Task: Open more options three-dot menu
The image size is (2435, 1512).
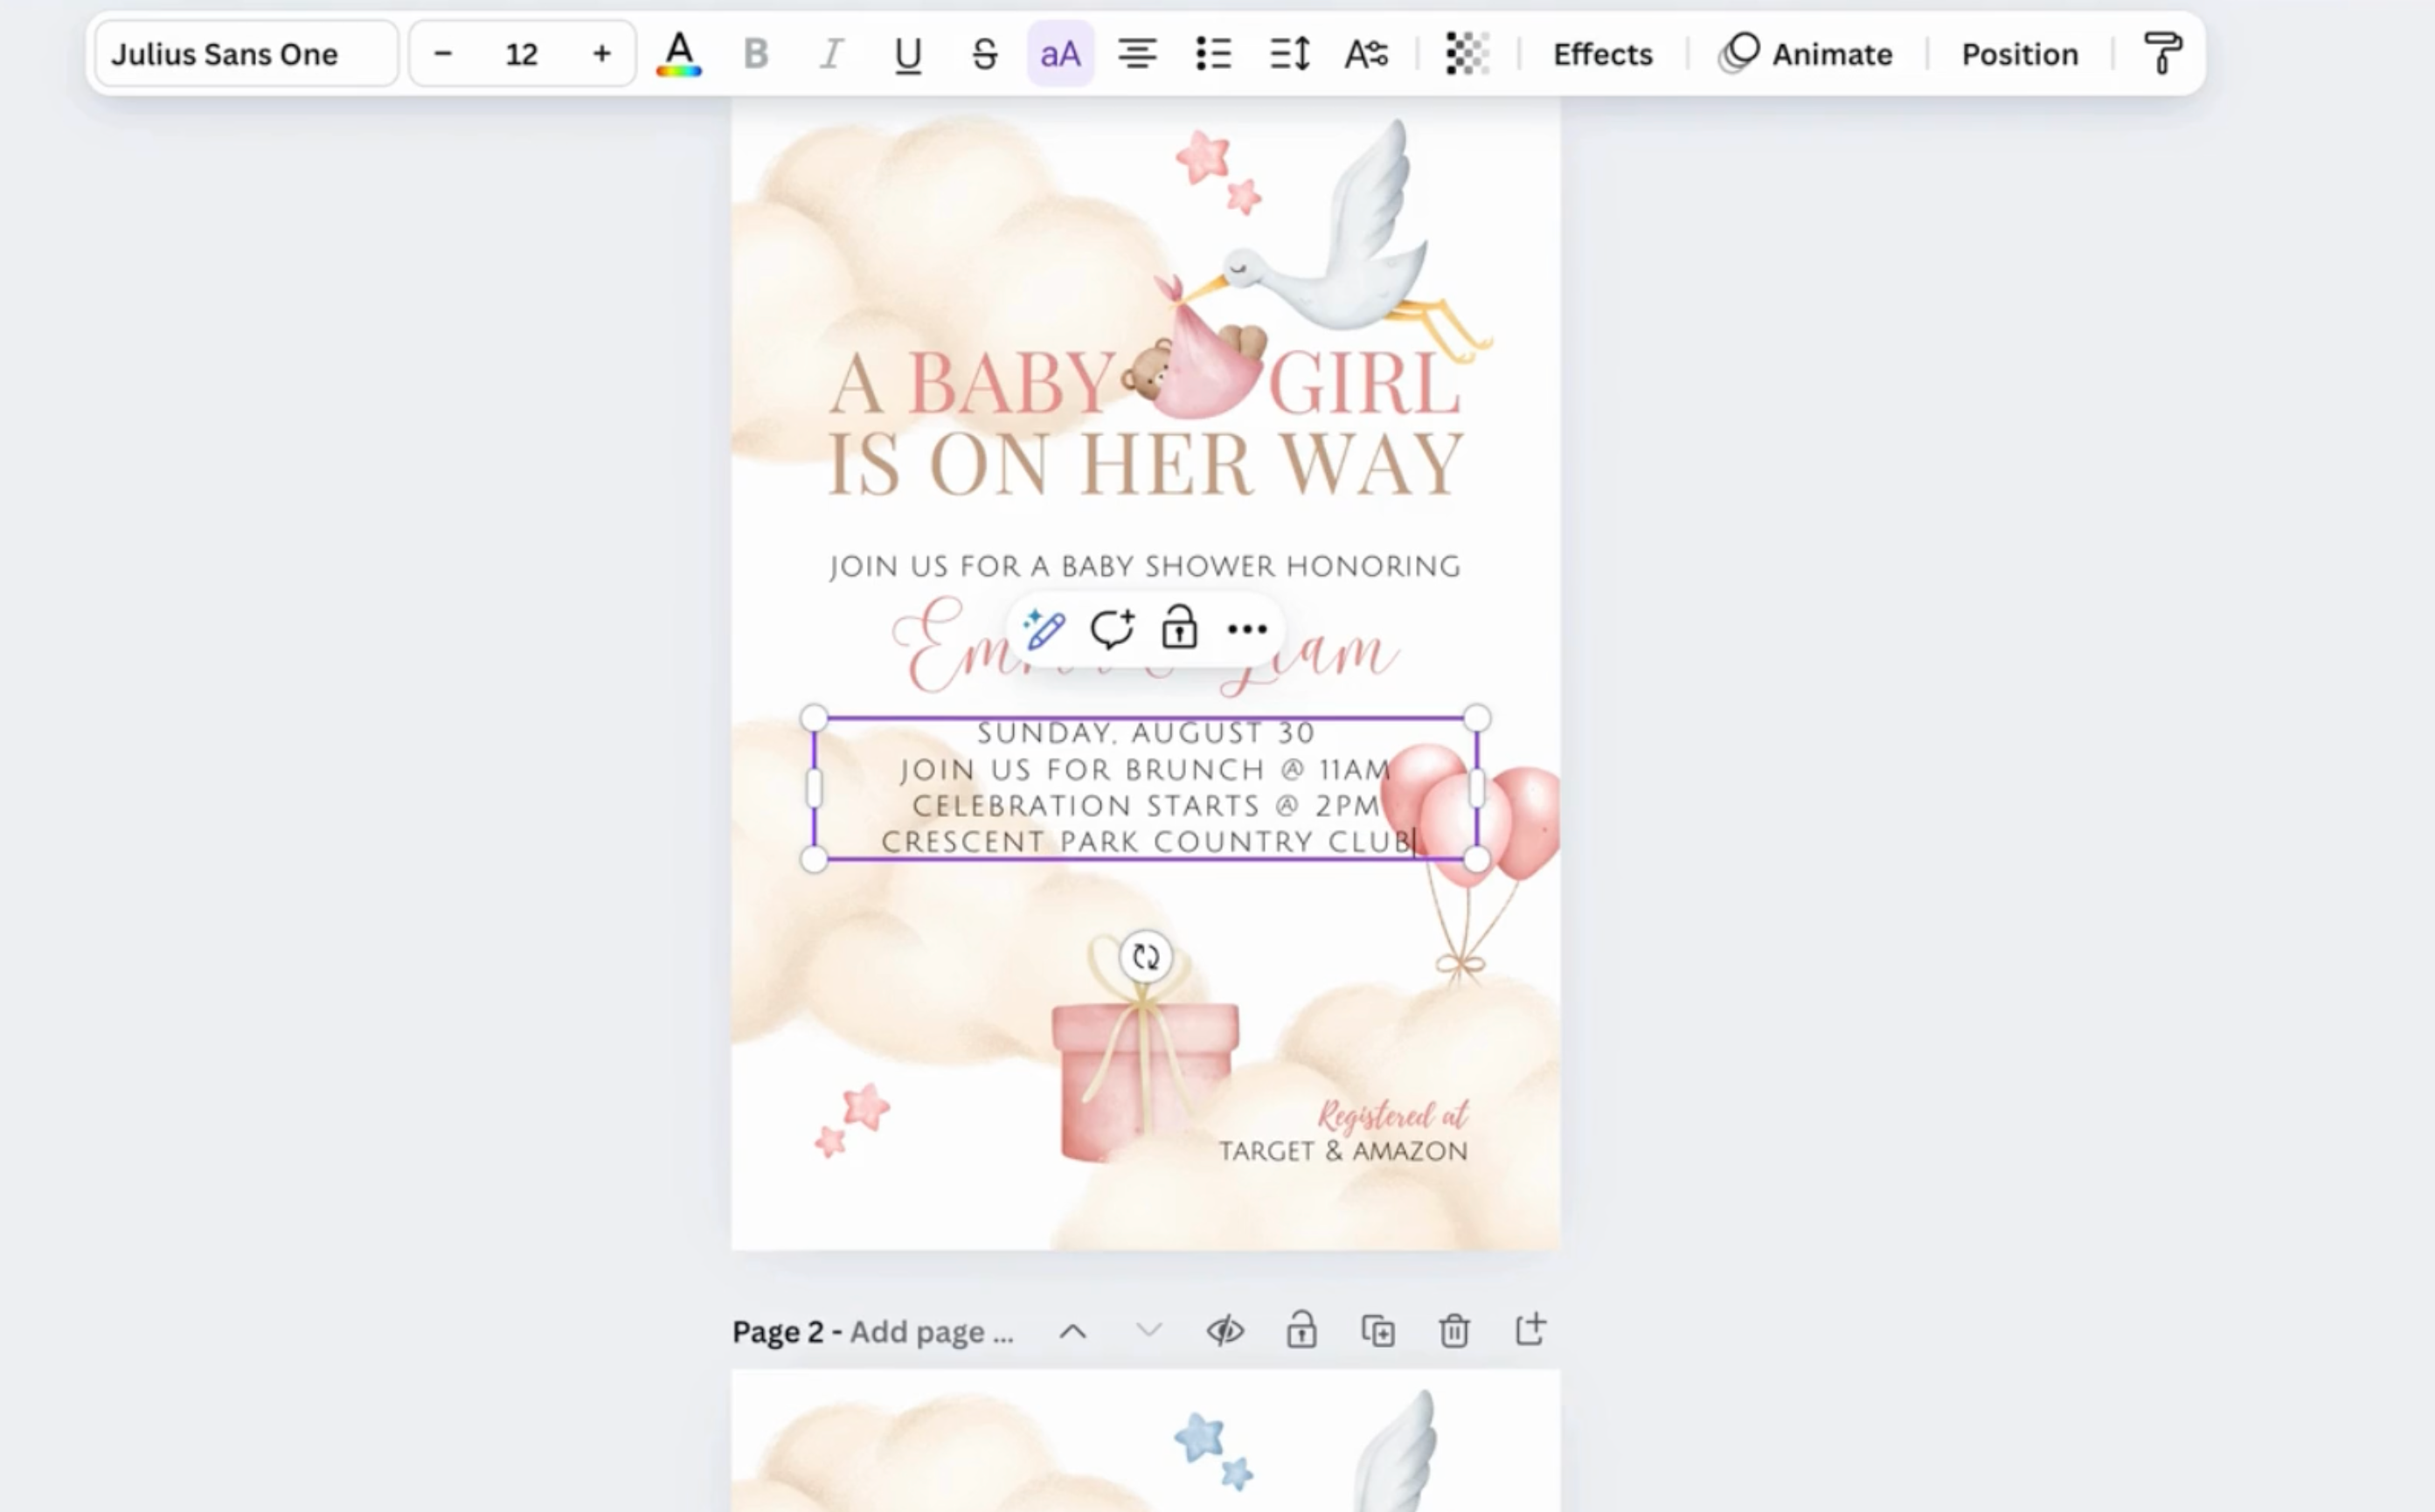Action: click(x=1247, y=629)
